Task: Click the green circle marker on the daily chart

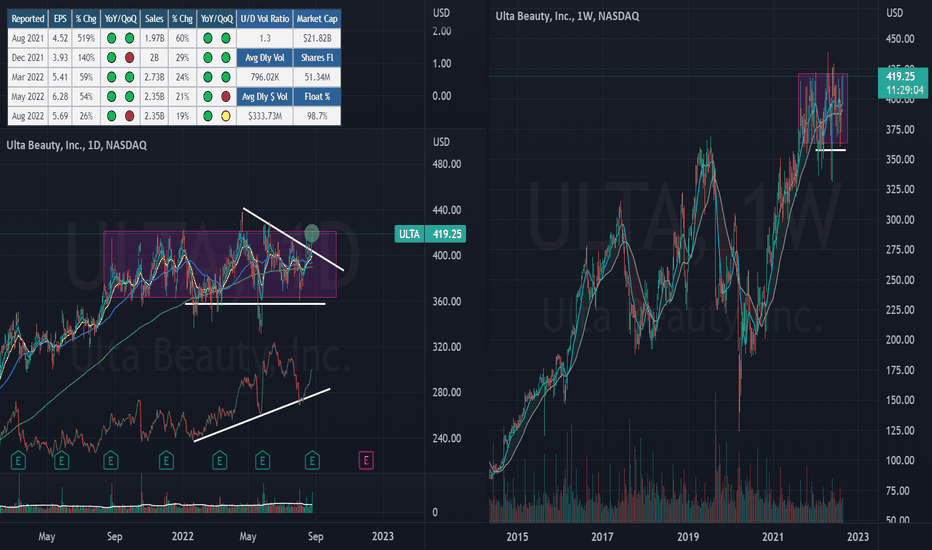Action: (x=311, y=234)
